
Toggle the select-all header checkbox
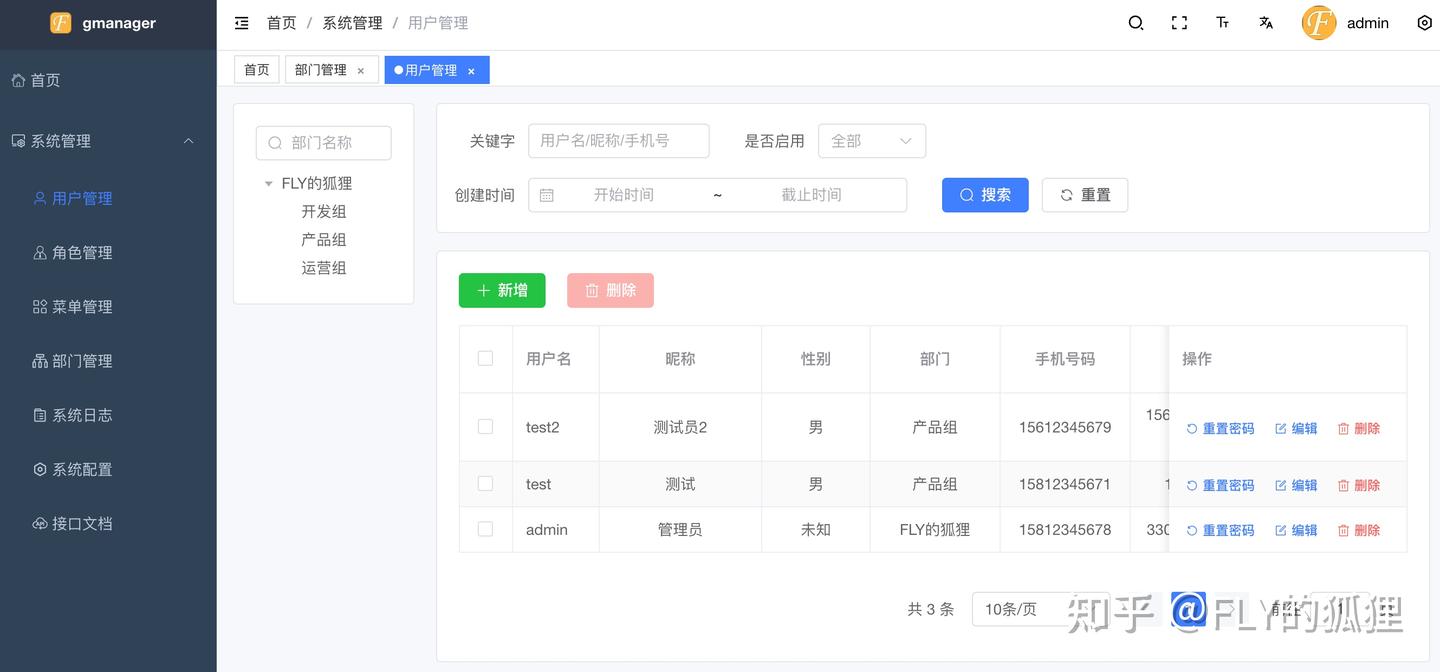[485, 358]
